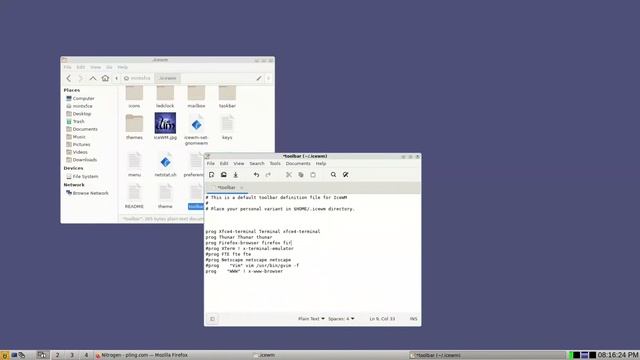Click the .icewm path bar button
Screen dimensions: 640x360
point(167,78)
